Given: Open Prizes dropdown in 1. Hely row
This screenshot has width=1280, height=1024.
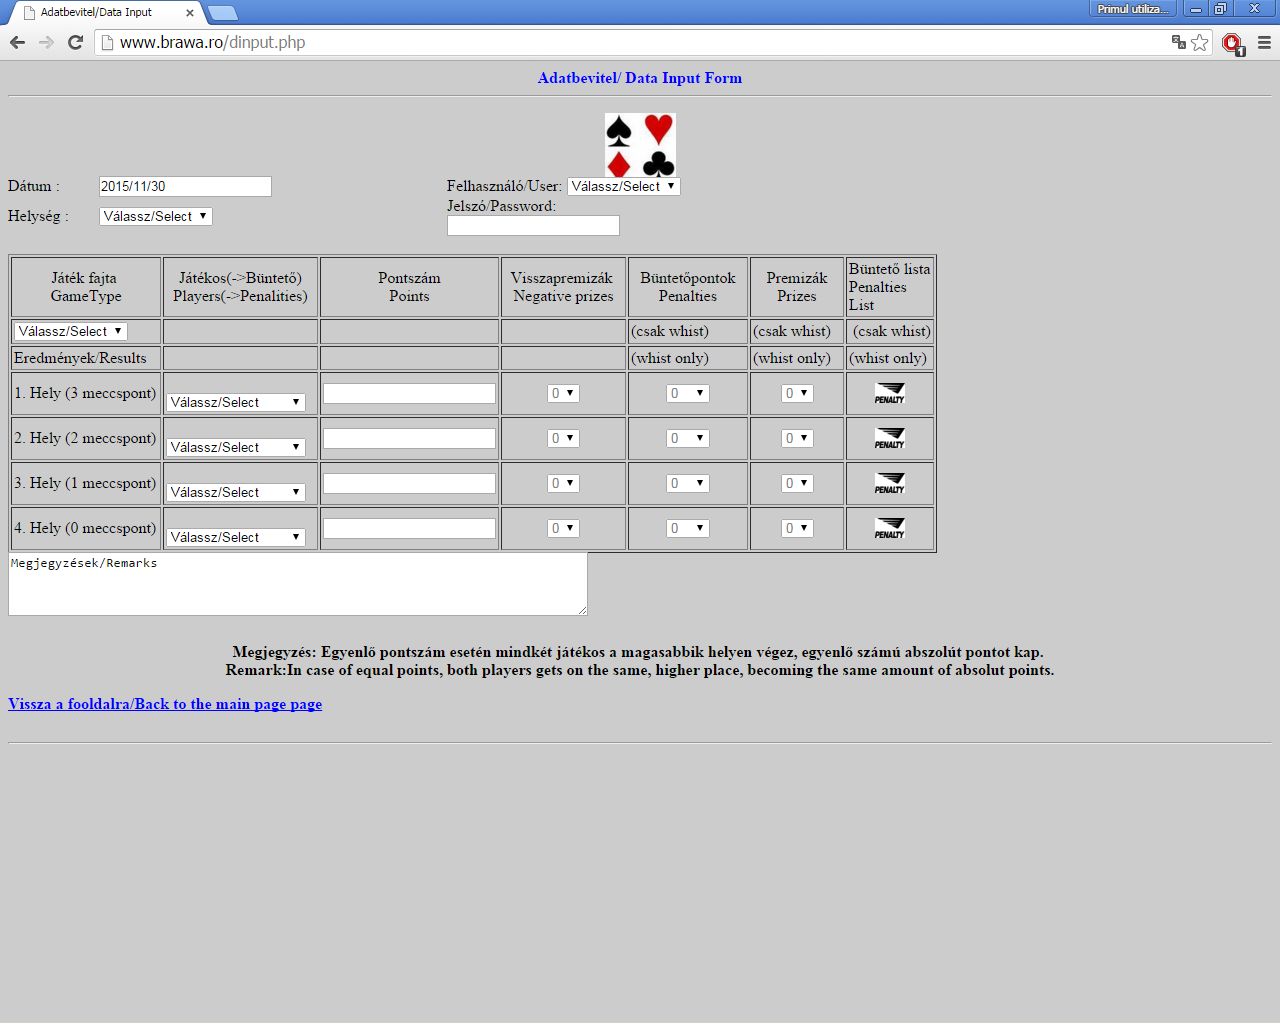Looking at the screenshot, I should (797, 393).
